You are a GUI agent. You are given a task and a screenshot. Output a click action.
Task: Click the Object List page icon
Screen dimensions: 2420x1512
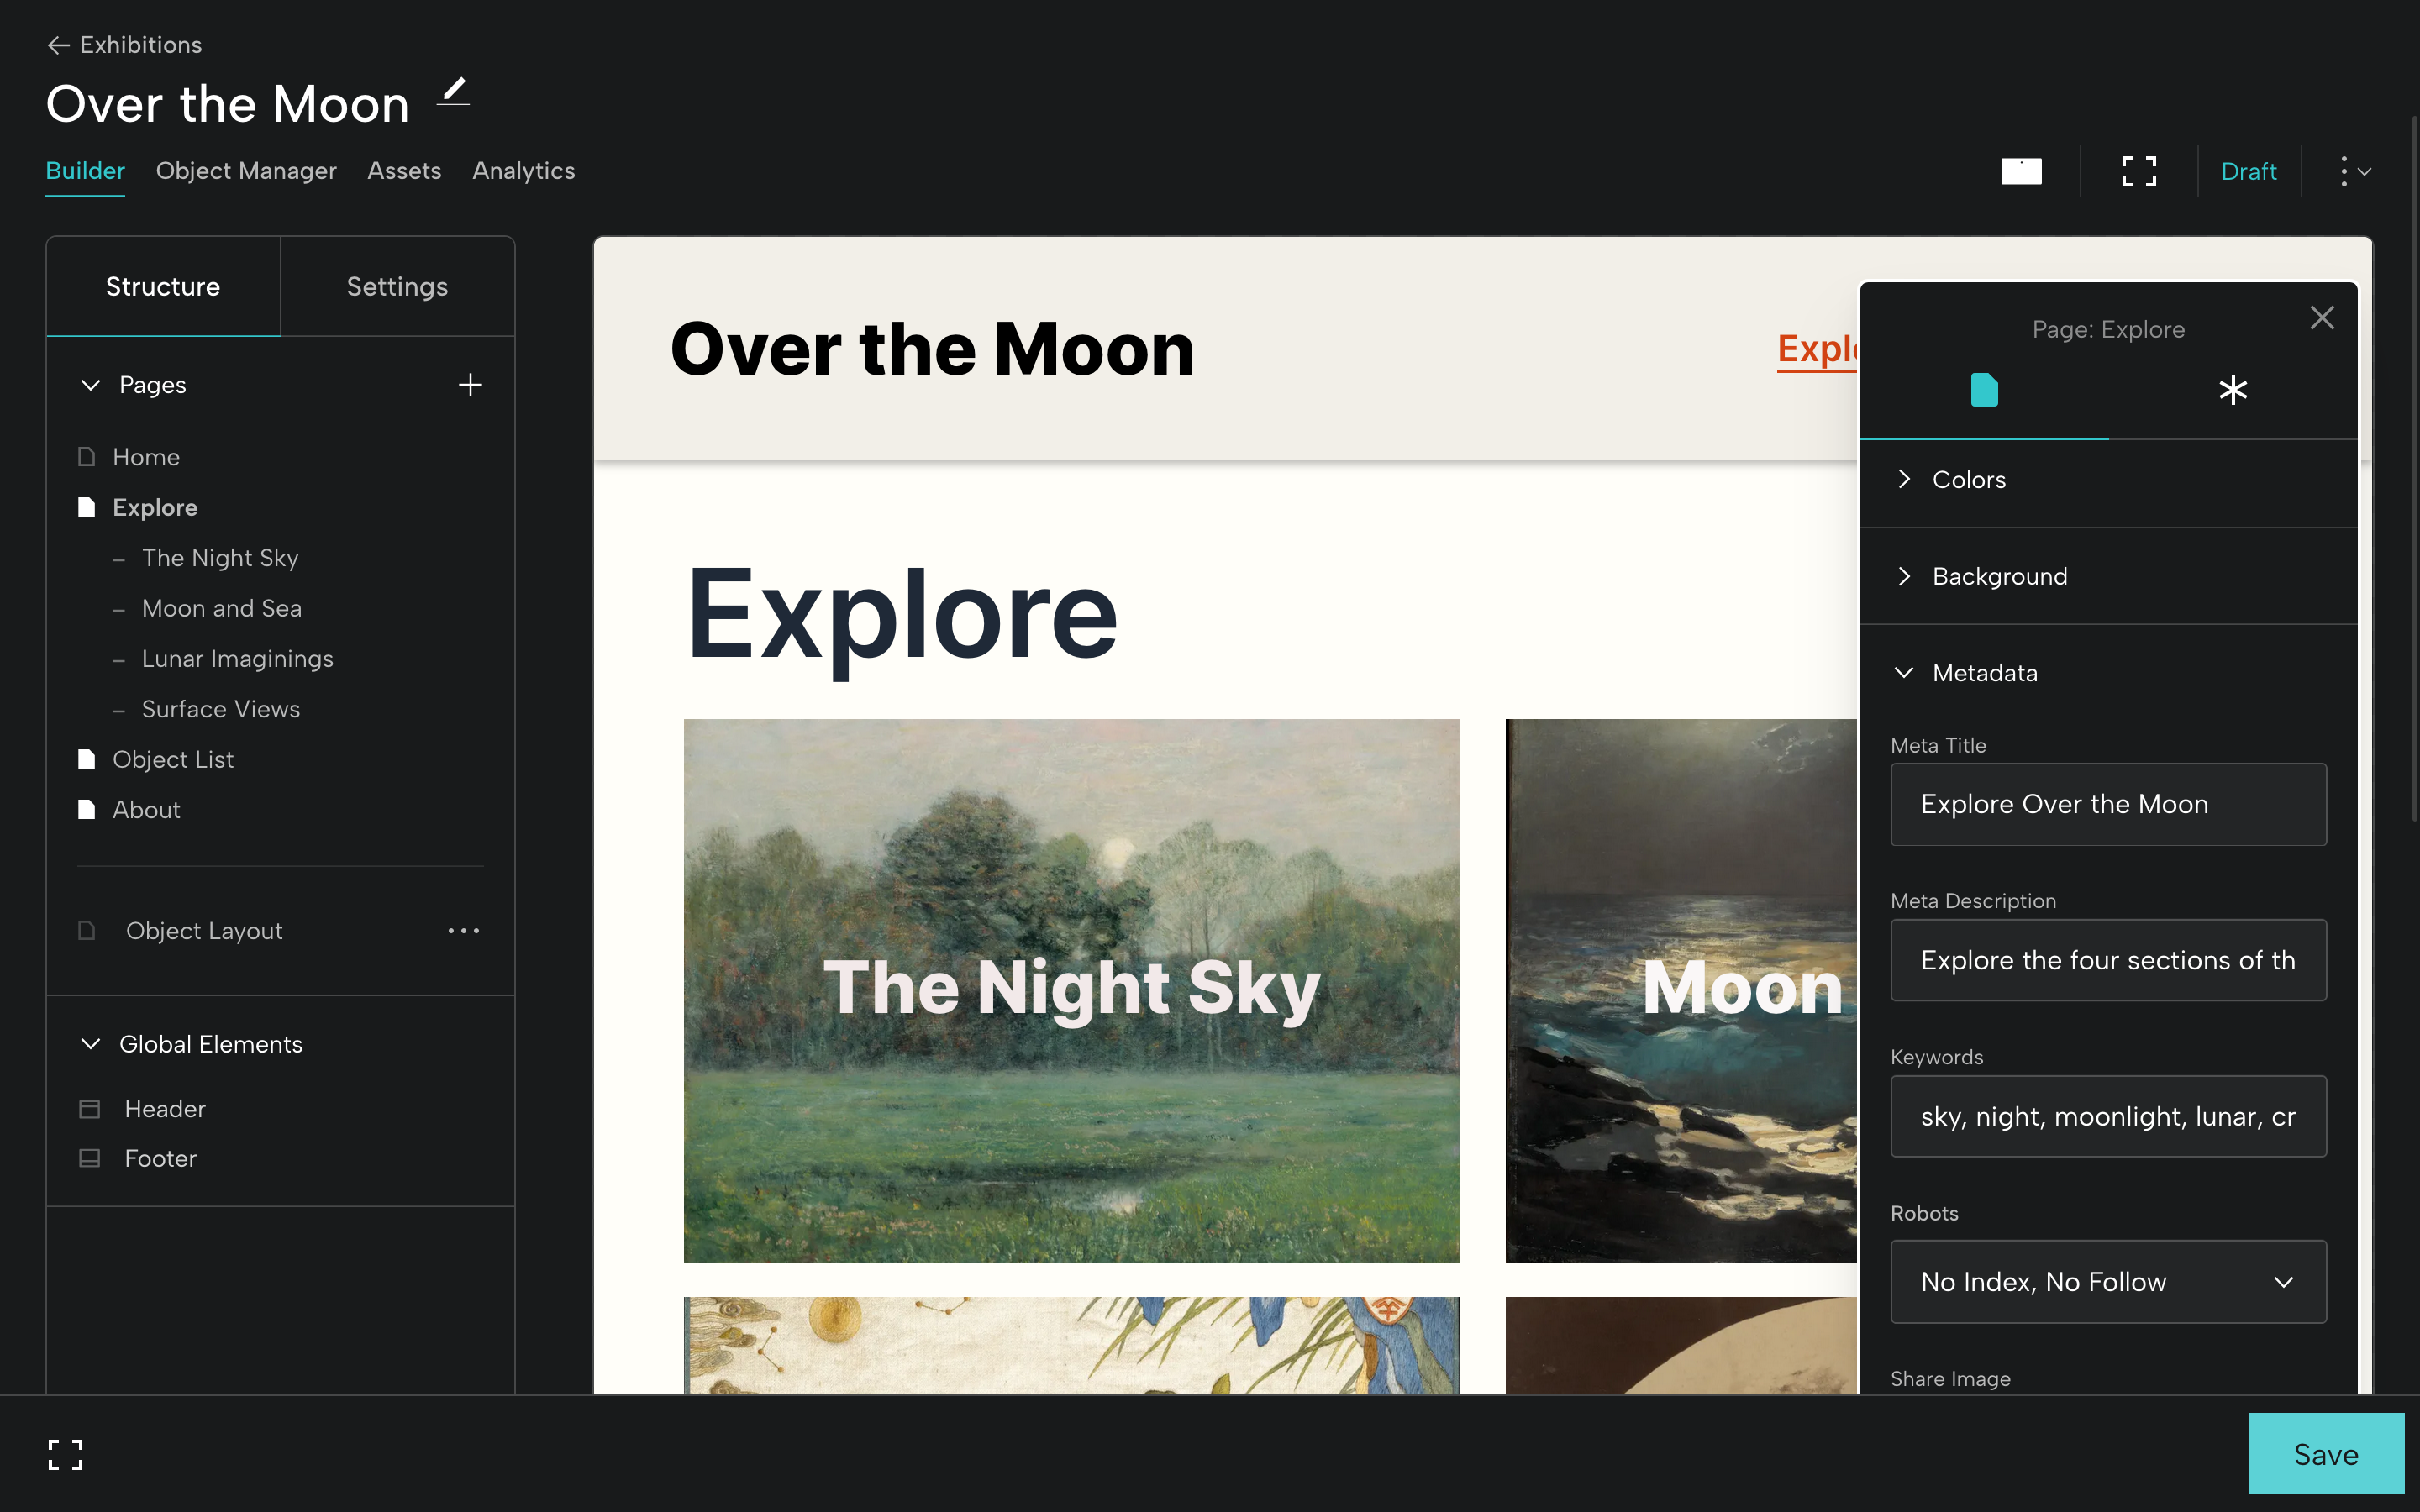tap(87, 759)
